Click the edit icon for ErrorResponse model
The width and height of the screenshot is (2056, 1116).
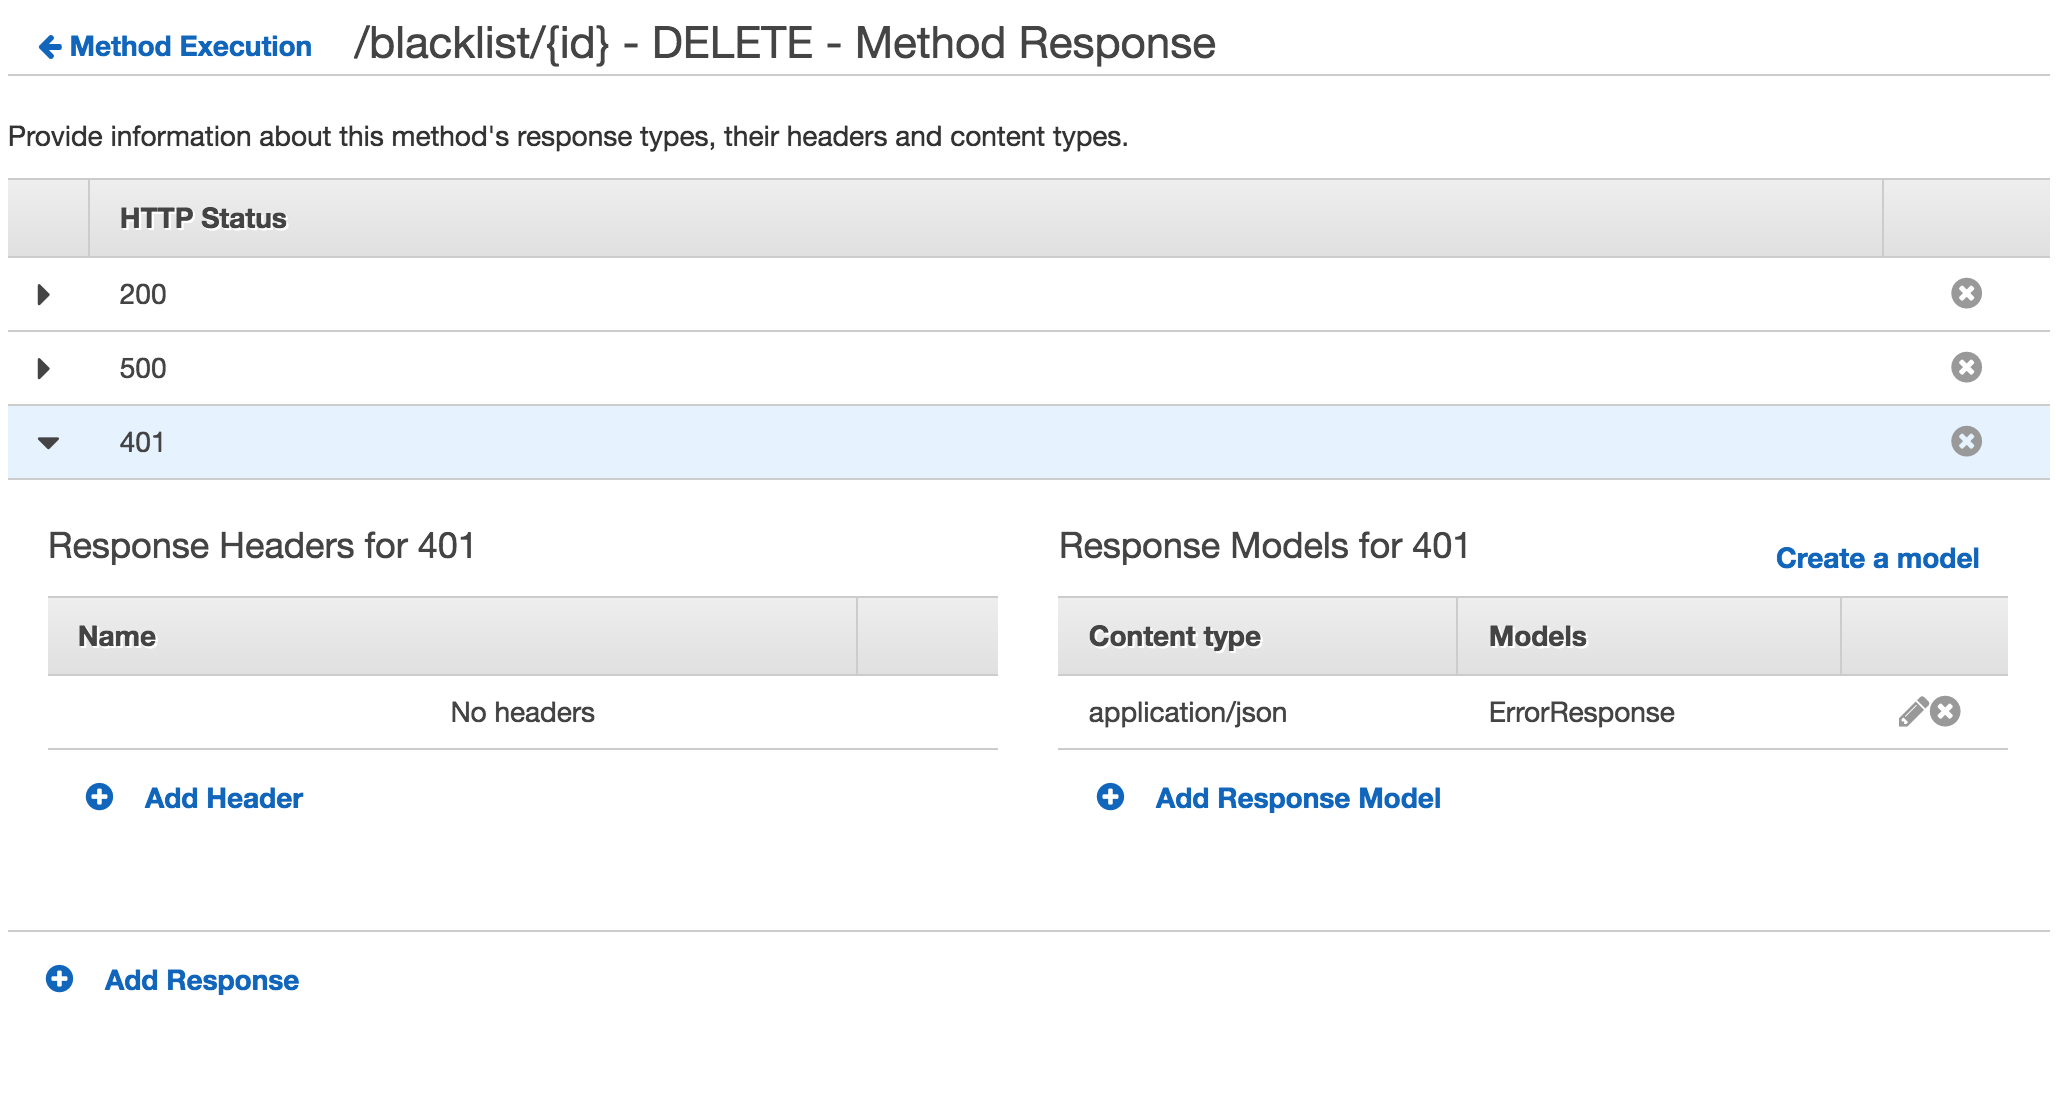coord(1912,712)
